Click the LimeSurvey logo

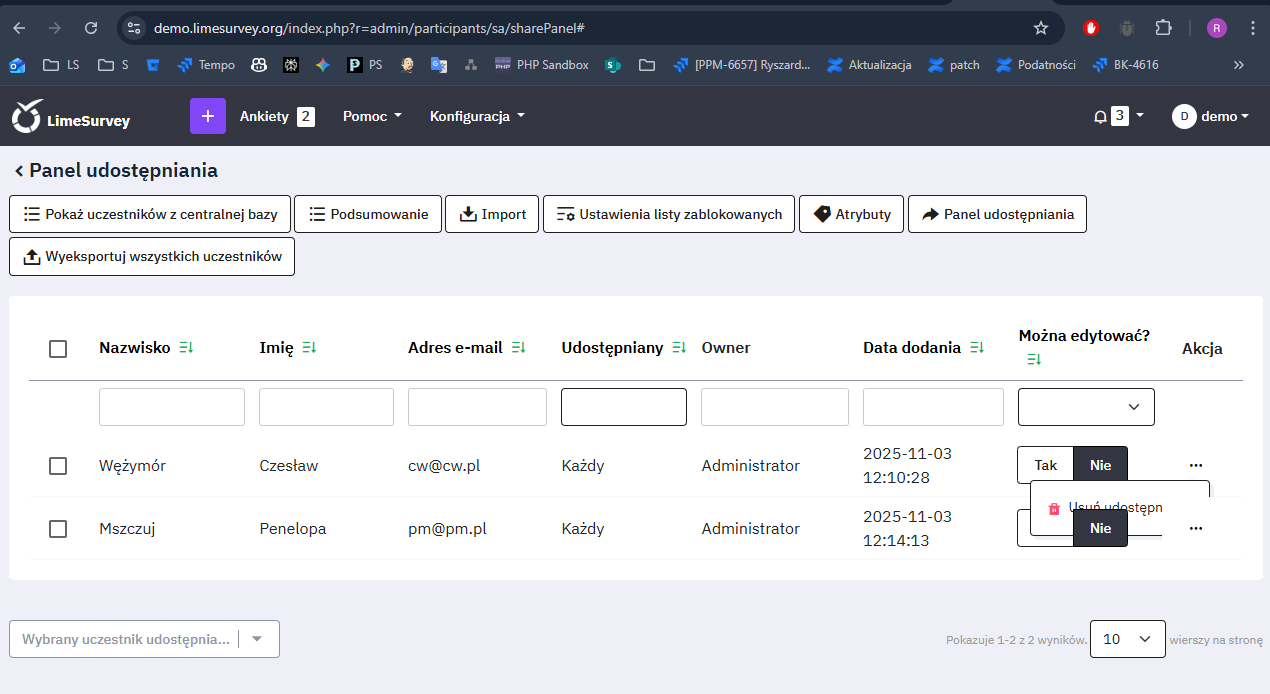pos(70,117)
